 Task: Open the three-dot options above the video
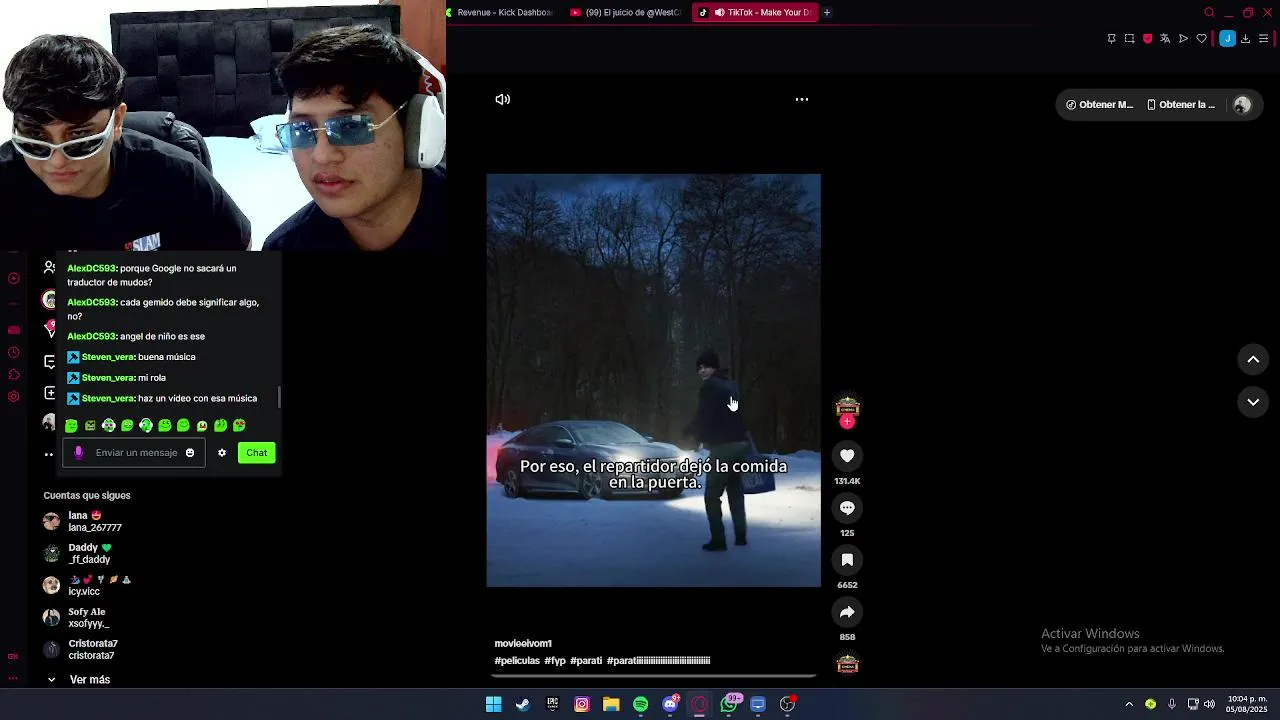[x=801, y=99]
